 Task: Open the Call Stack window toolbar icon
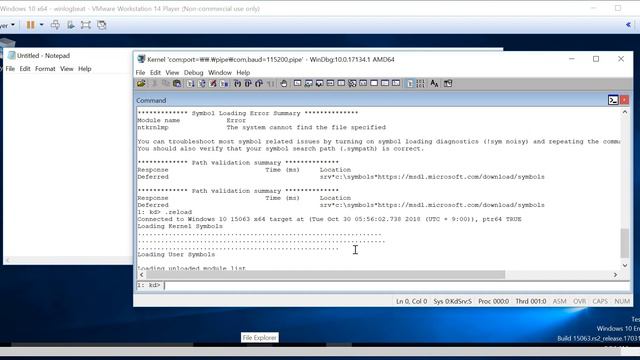pyautogui.click(x=352, y=83)
